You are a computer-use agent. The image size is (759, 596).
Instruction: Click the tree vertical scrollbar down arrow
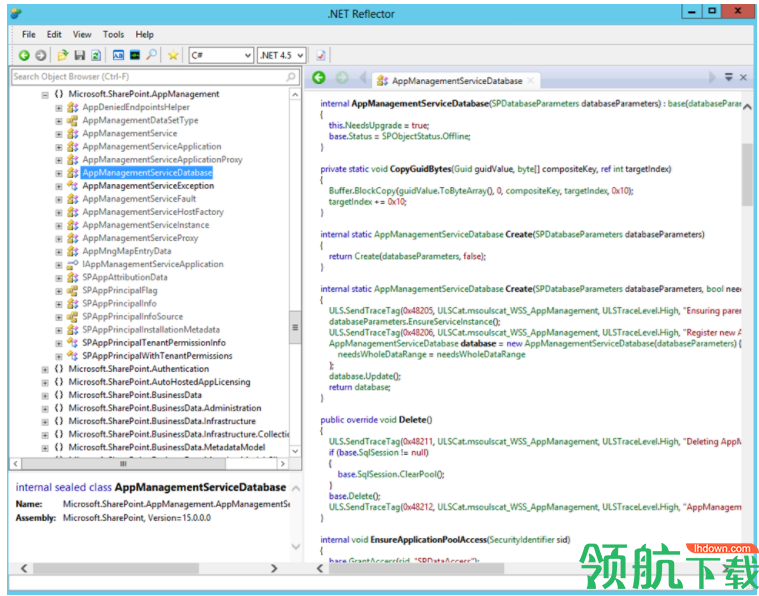click(x=295, y=451)
